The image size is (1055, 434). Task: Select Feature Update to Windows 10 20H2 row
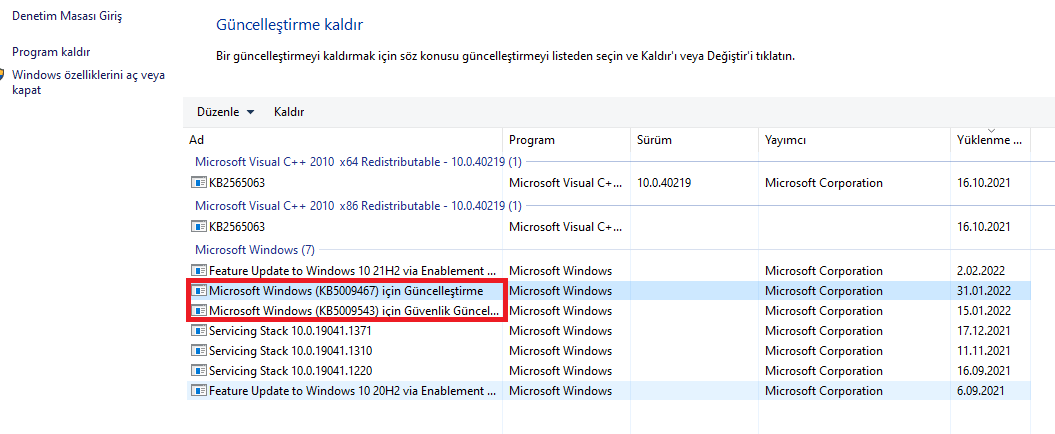609,390
